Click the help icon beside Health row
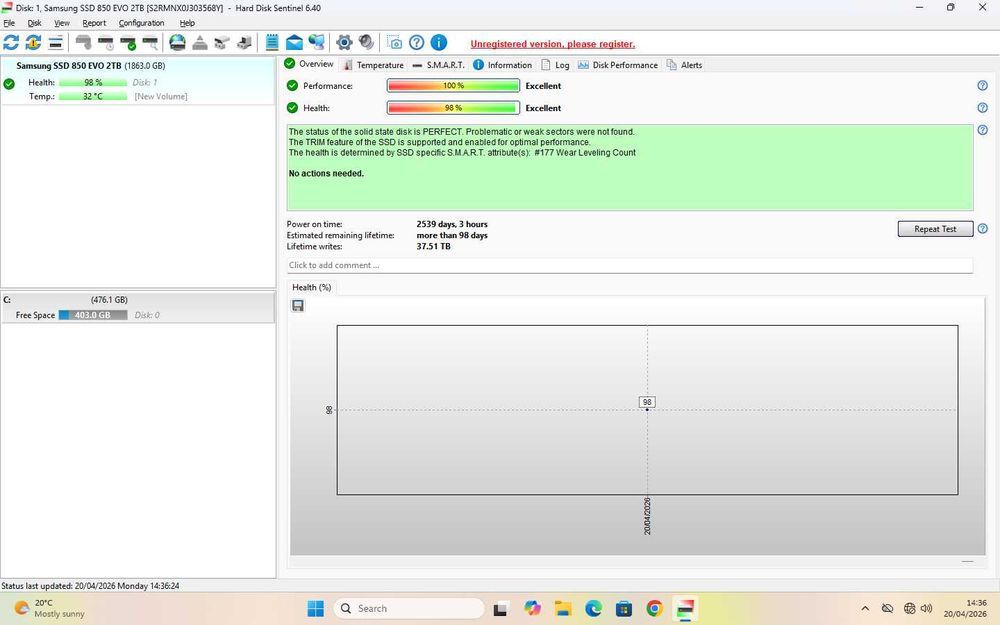Image resolution: width=1000 pixels, height=625 pixels. (x=982, y=108)
